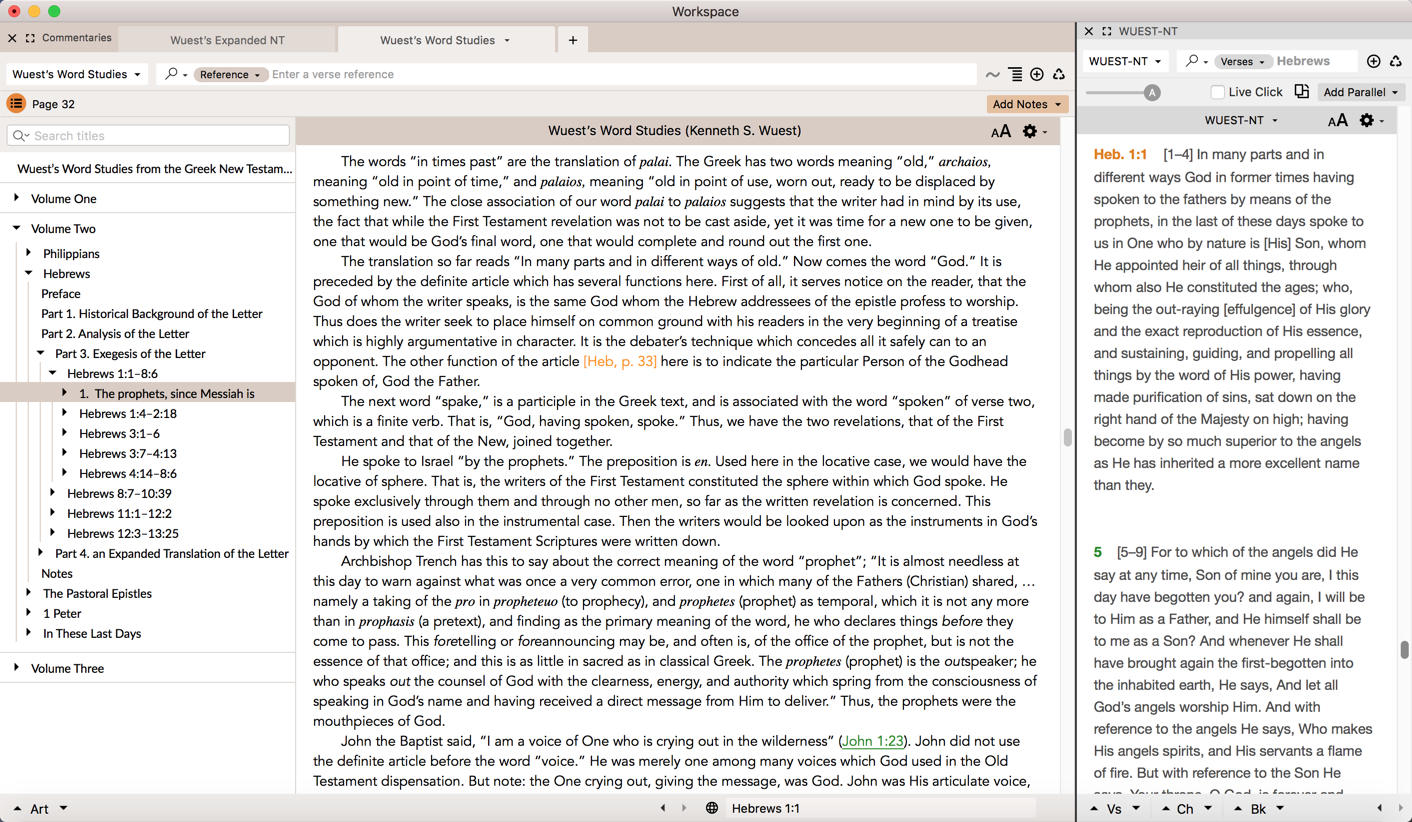Collapse Part 3. Exegesis of the Letter
The image size is (1412, 822).
click(40, 353)
